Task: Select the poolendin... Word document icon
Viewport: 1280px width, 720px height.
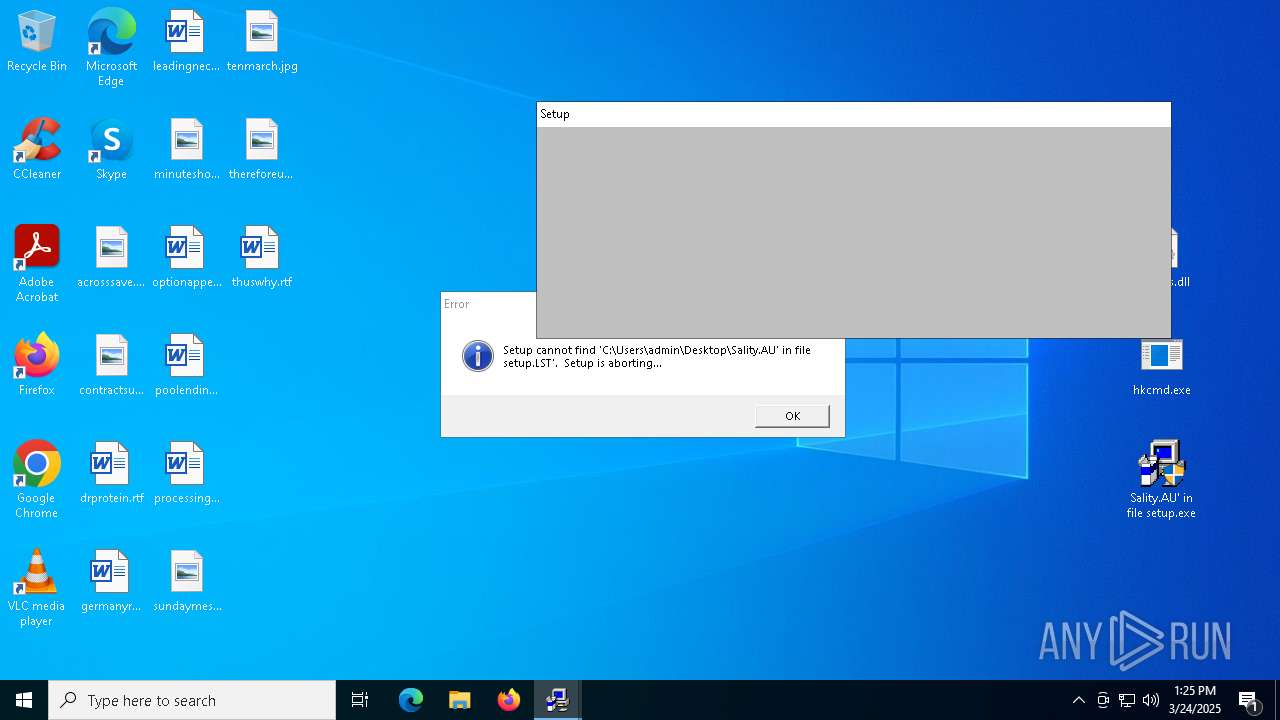Action: 186,366
